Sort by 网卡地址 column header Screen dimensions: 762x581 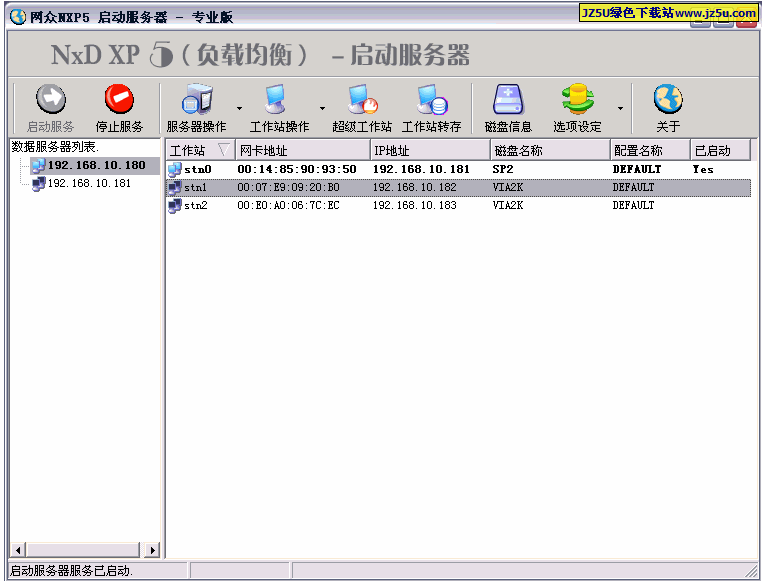[303, 150]
